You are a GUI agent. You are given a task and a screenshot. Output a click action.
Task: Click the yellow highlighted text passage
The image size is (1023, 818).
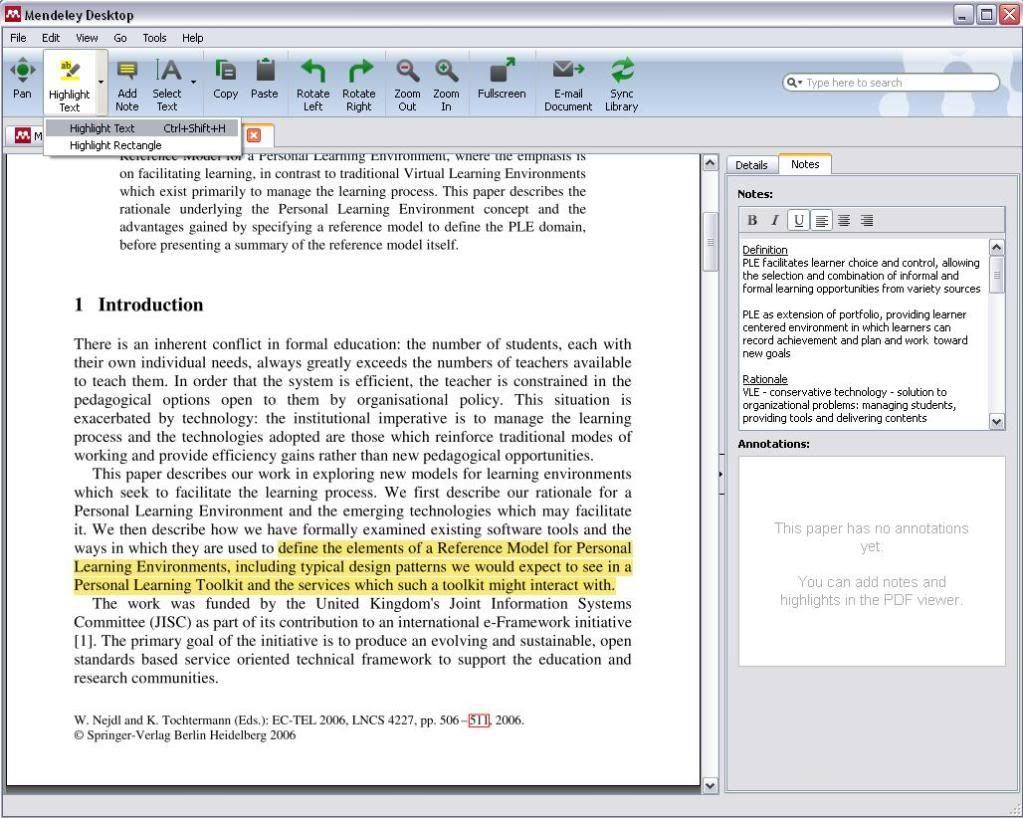coord(352,566)
